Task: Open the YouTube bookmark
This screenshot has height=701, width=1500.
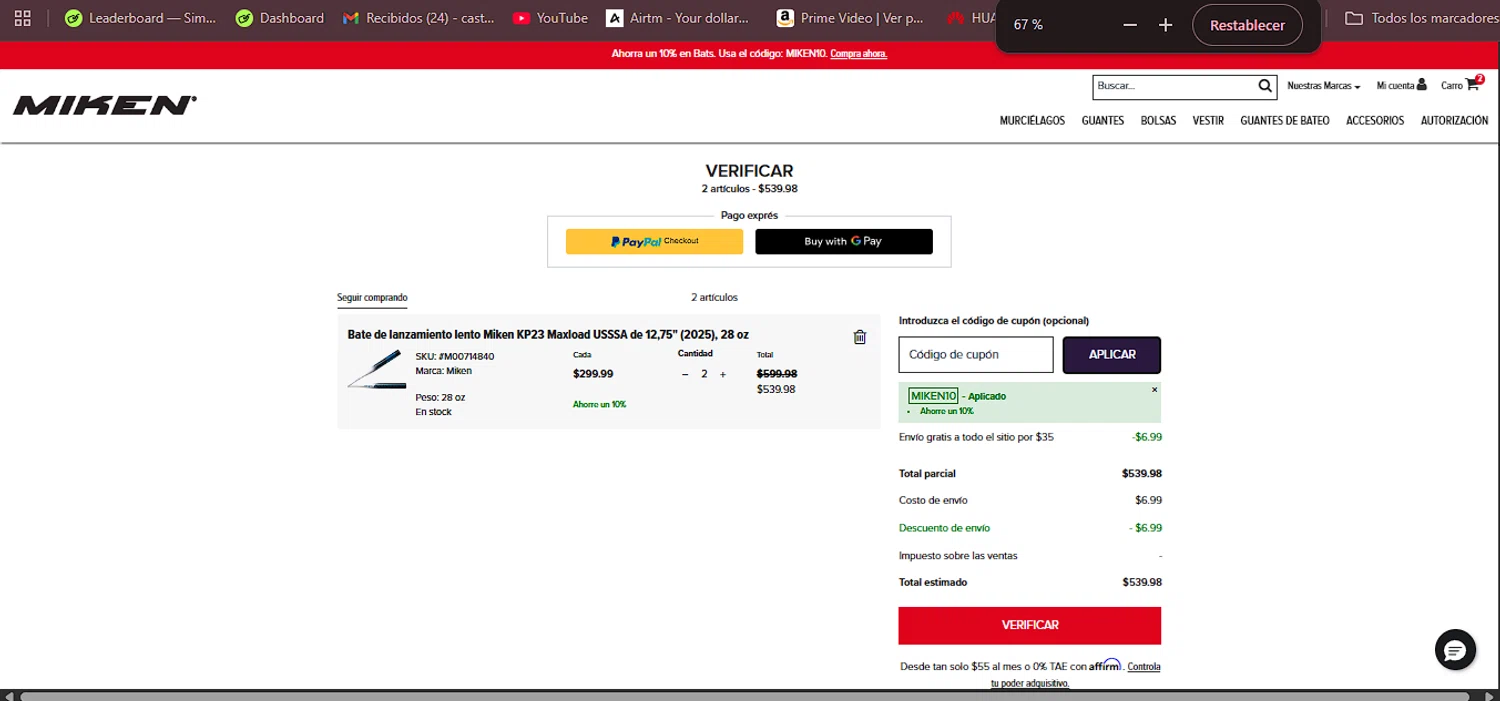Action: tap(550, 18)
